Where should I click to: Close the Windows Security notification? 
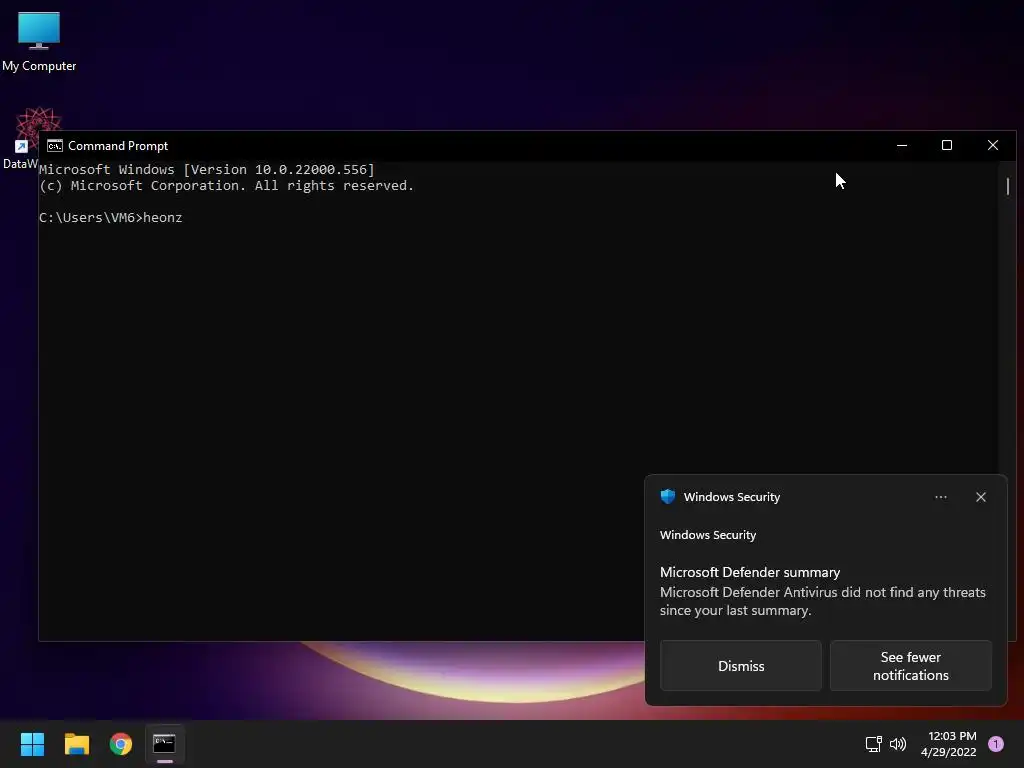pyautogui.click(x=981, y=497)
